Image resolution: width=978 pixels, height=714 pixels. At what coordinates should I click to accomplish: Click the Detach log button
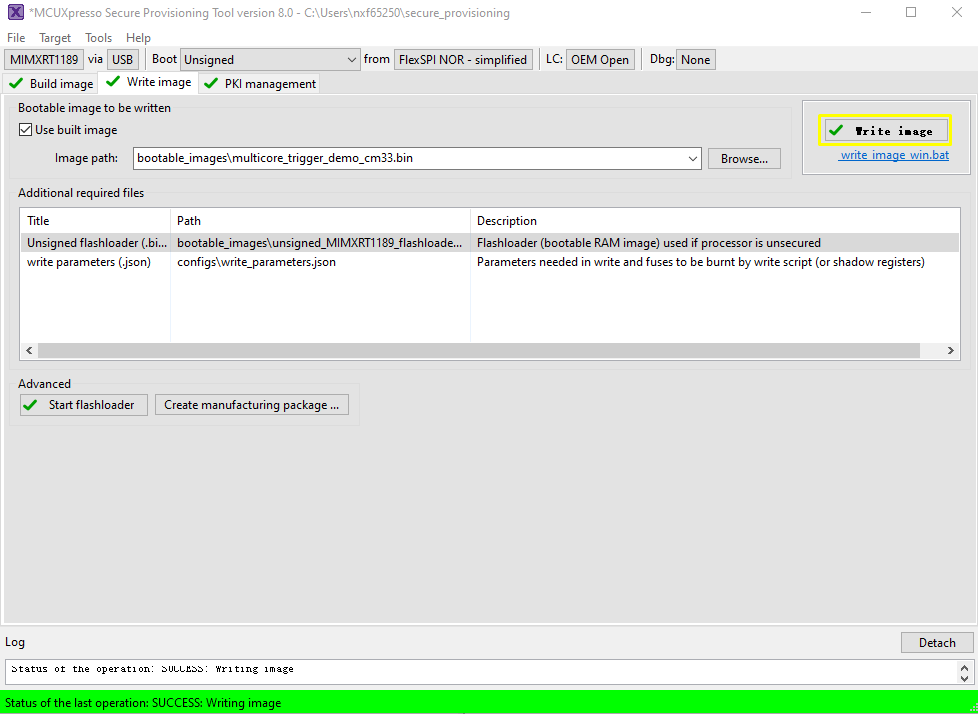[937, 643]
